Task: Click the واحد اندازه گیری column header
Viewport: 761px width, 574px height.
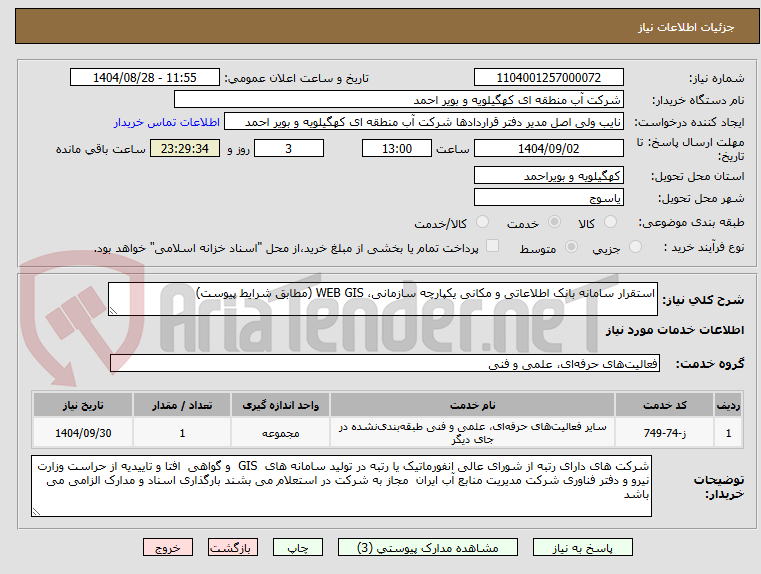Action: coord(280,405)
